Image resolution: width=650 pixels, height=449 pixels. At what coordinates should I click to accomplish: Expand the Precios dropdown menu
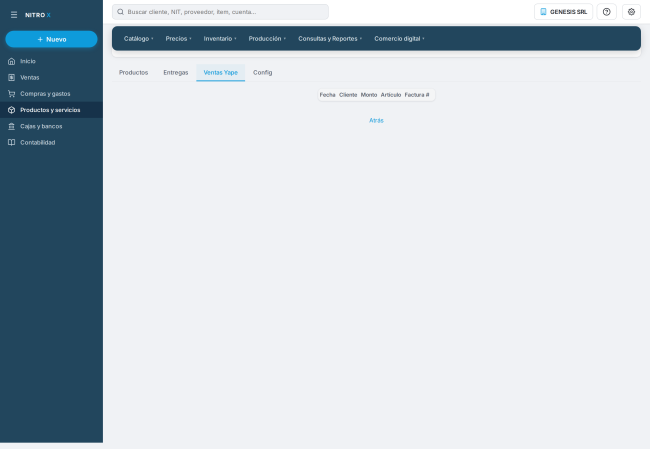coord(178,39)
